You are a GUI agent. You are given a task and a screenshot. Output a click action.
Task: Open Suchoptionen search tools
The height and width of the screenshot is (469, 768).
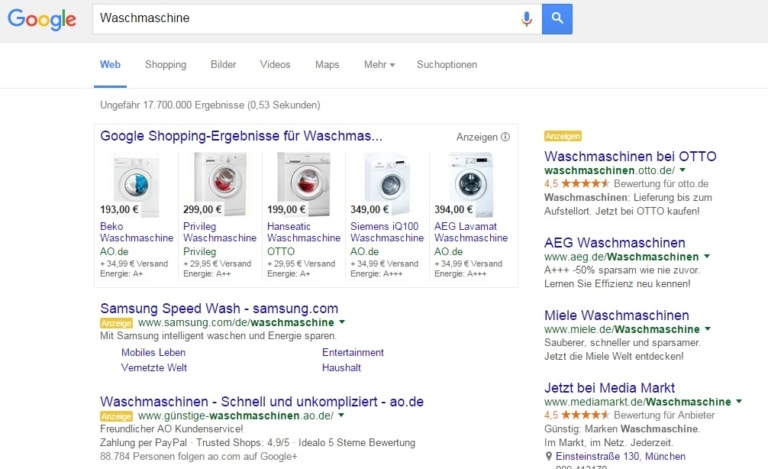coord(447,65)
